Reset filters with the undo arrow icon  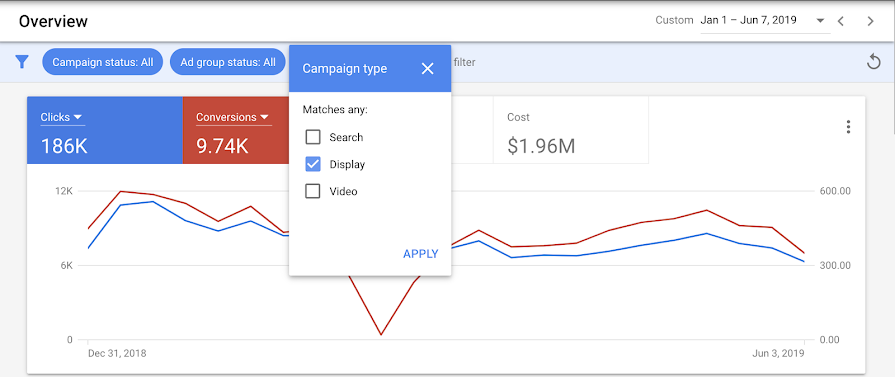tap(873, 62)
